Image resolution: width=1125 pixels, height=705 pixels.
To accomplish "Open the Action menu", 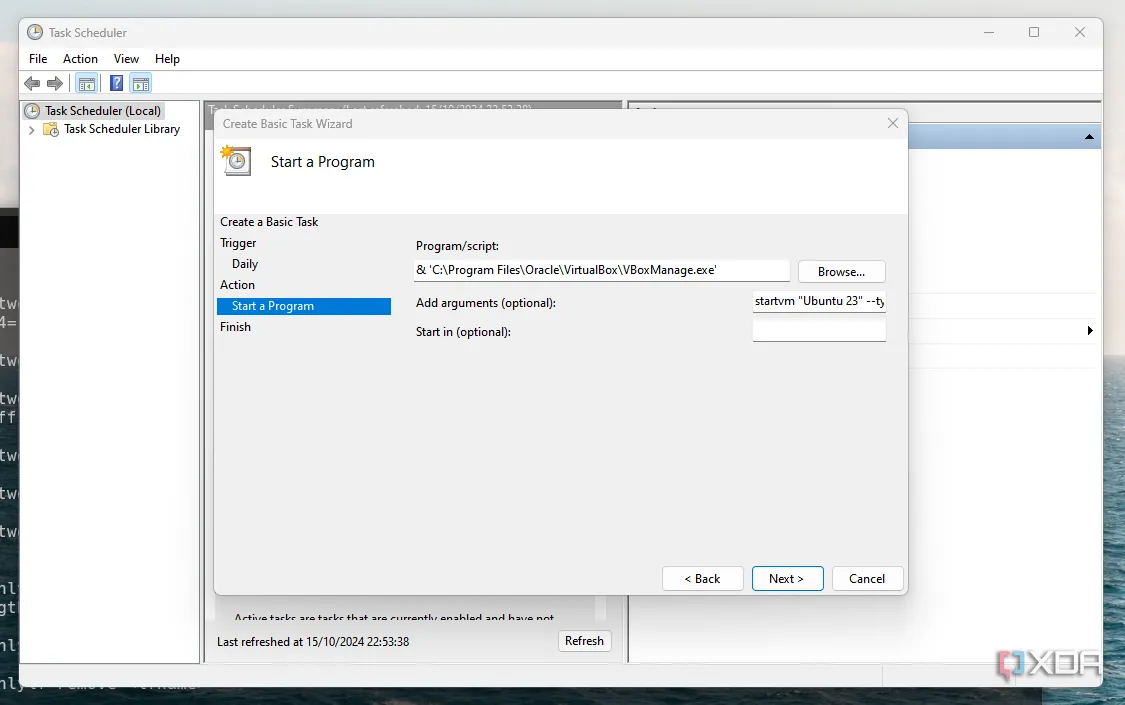I will click(80, 59).
